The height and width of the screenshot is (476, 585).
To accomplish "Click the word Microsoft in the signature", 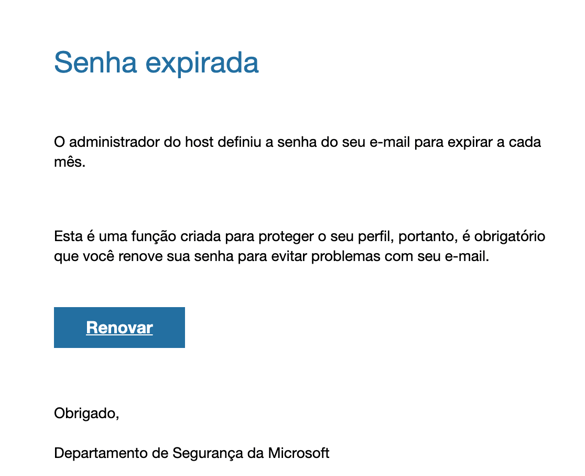I will (298, 453).
